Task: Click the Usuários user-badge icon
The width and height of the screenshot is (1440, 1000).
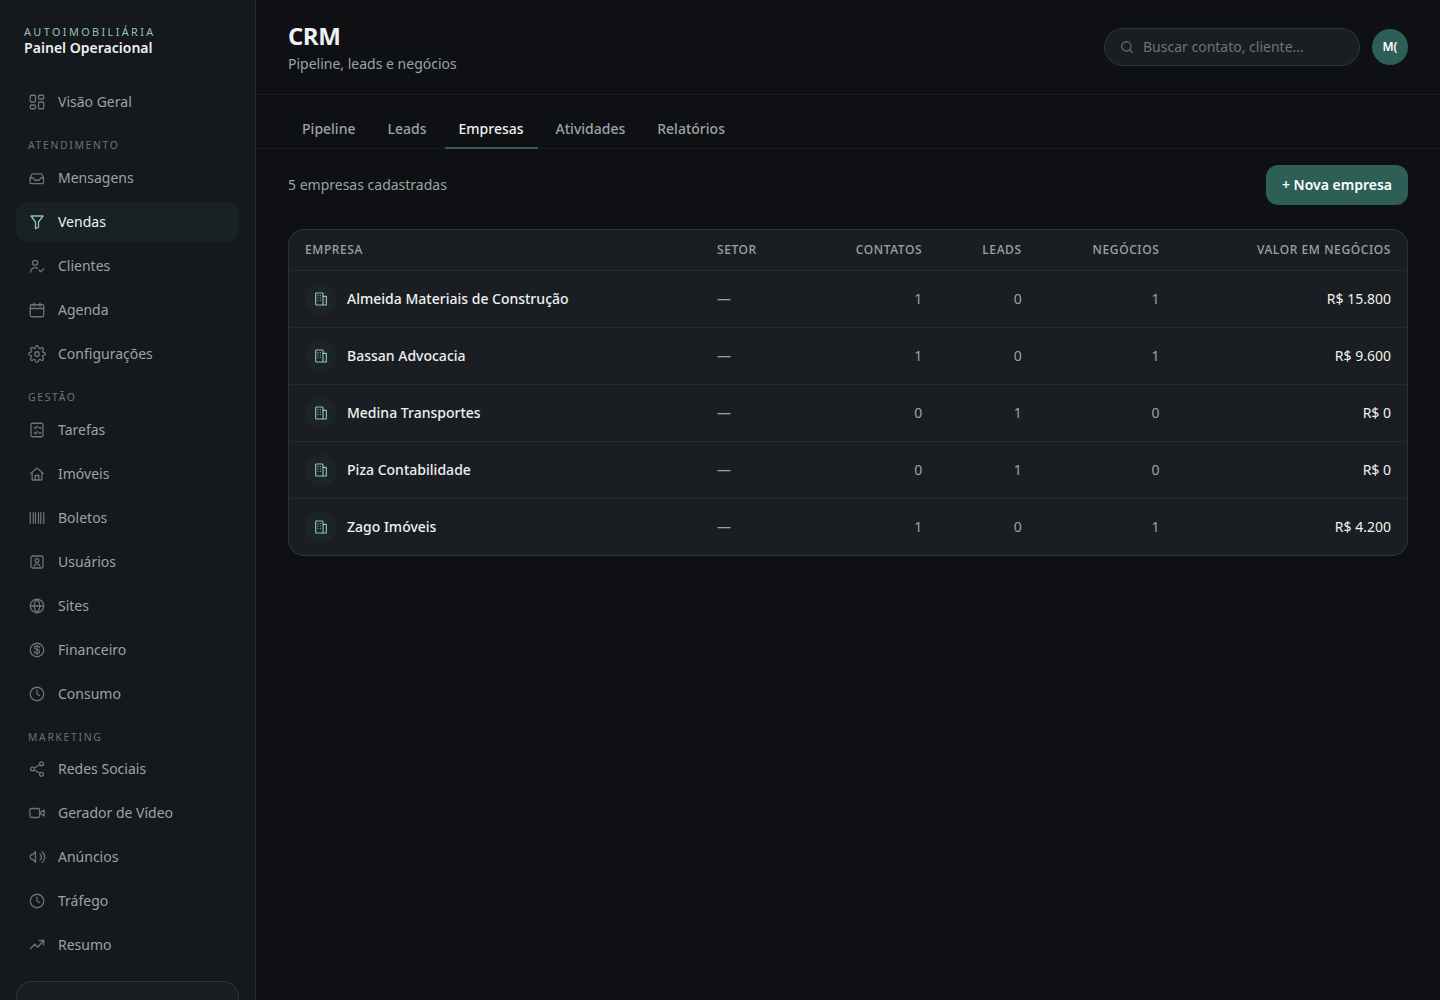Action: (x=37, y=562)
